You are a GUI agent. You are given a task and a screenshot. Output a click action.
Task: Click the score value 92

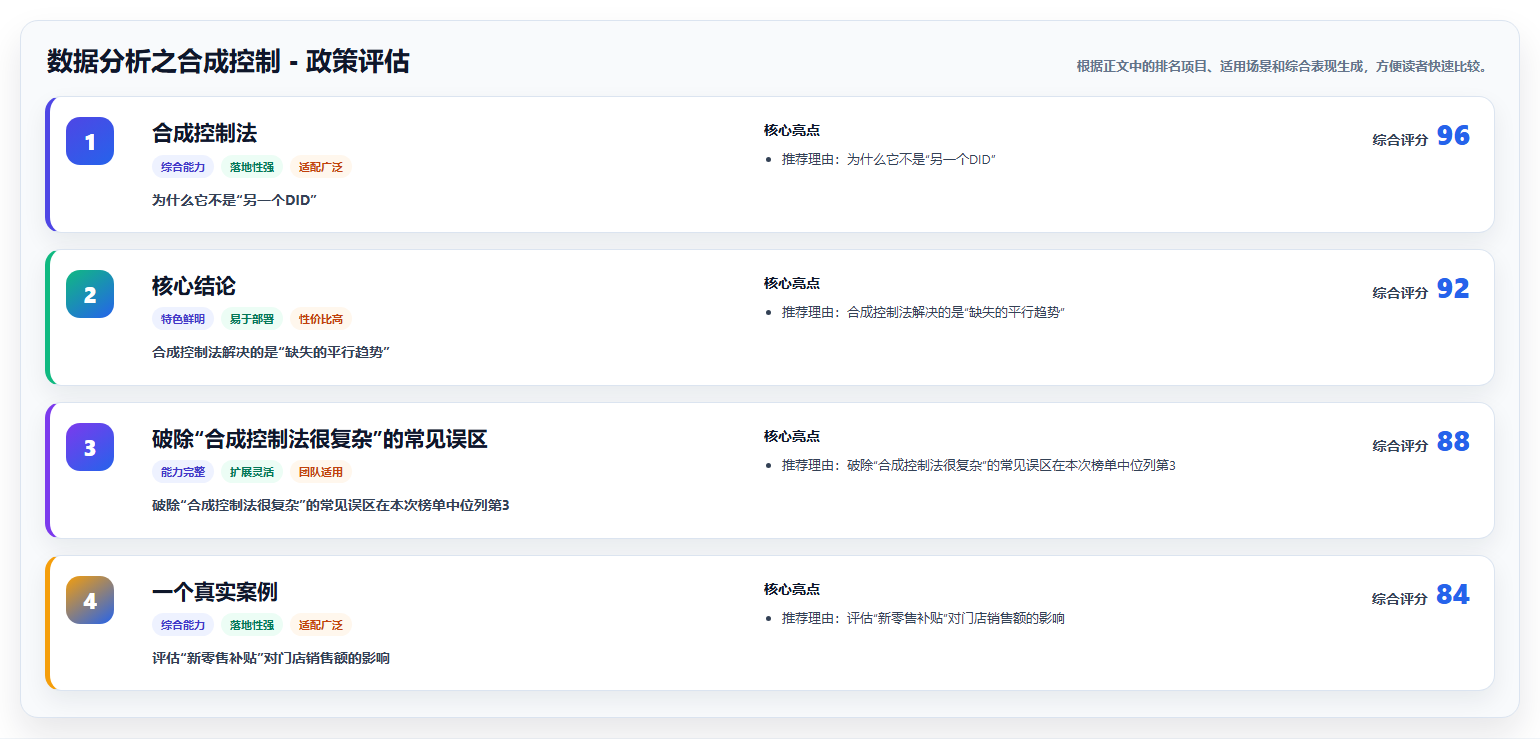click(1453, 289)
